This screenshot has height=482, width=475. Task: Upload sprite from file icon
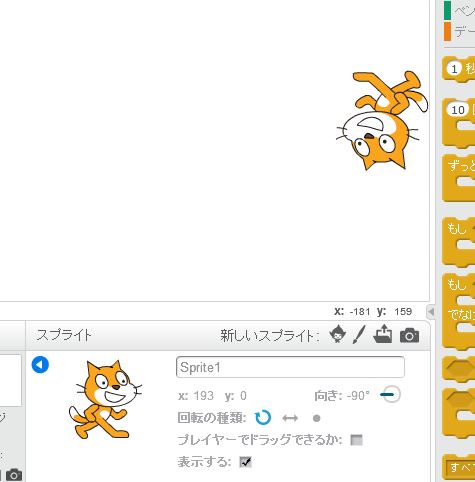[383, 334]
